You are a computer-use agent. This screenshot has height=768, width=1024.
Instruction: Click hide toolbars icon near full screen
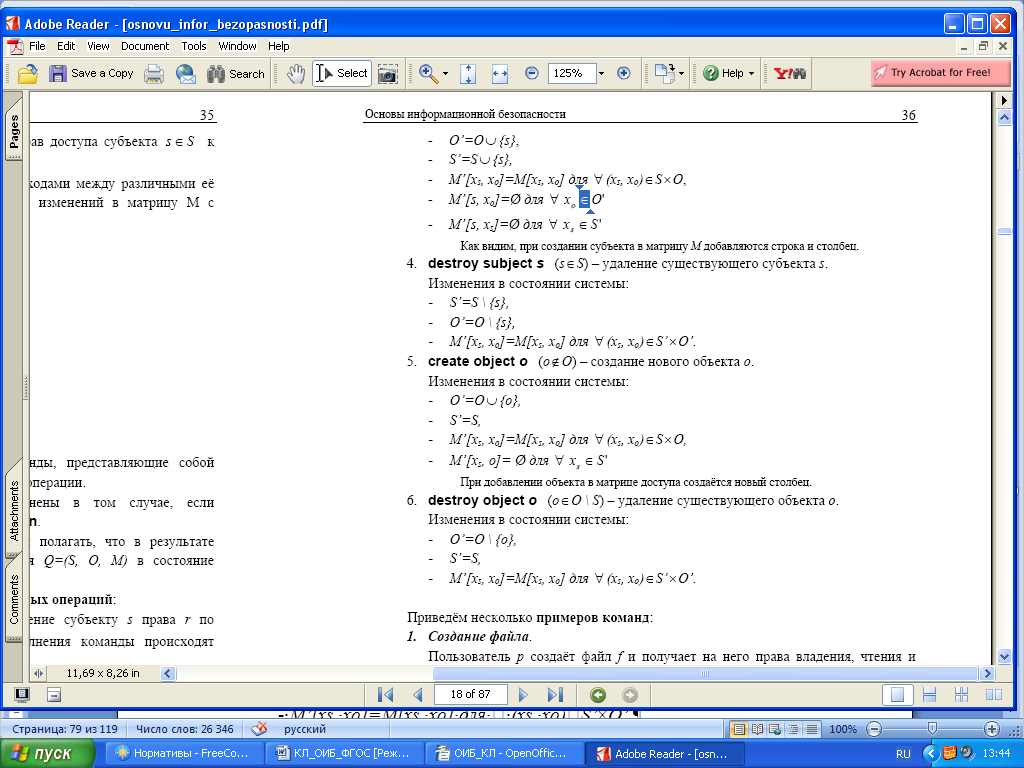point(54,695)
